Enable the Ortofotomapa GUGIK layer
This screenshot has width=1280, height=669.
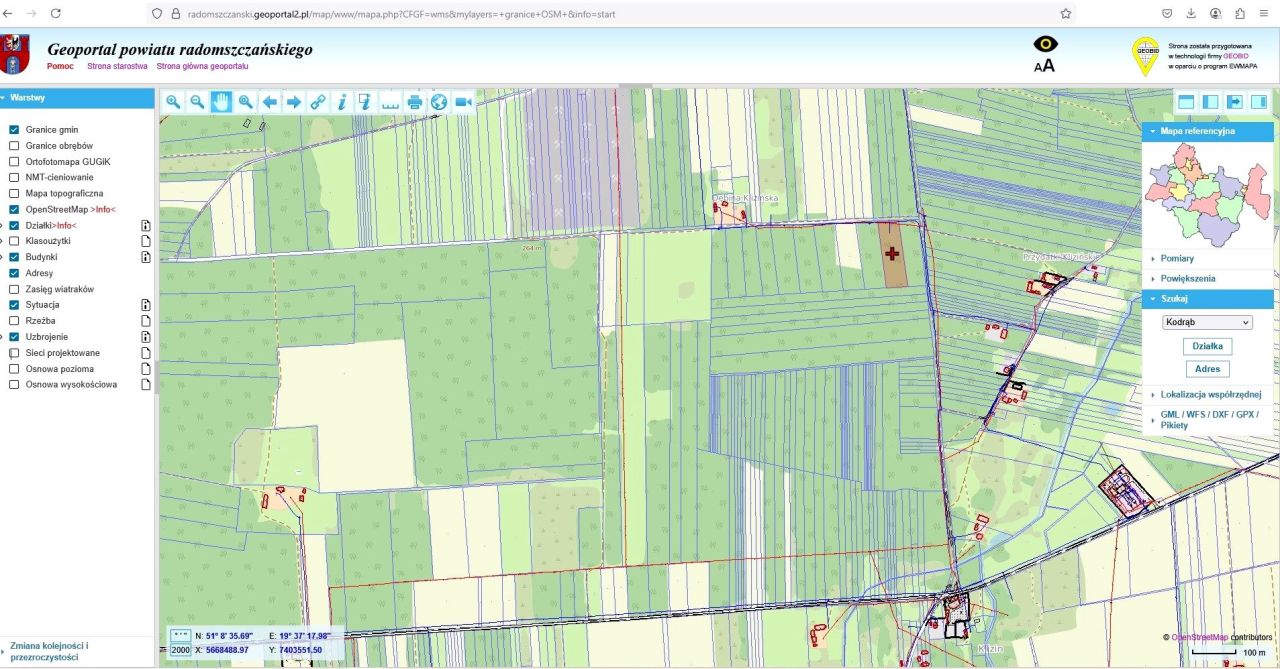(x=14, y=162)
